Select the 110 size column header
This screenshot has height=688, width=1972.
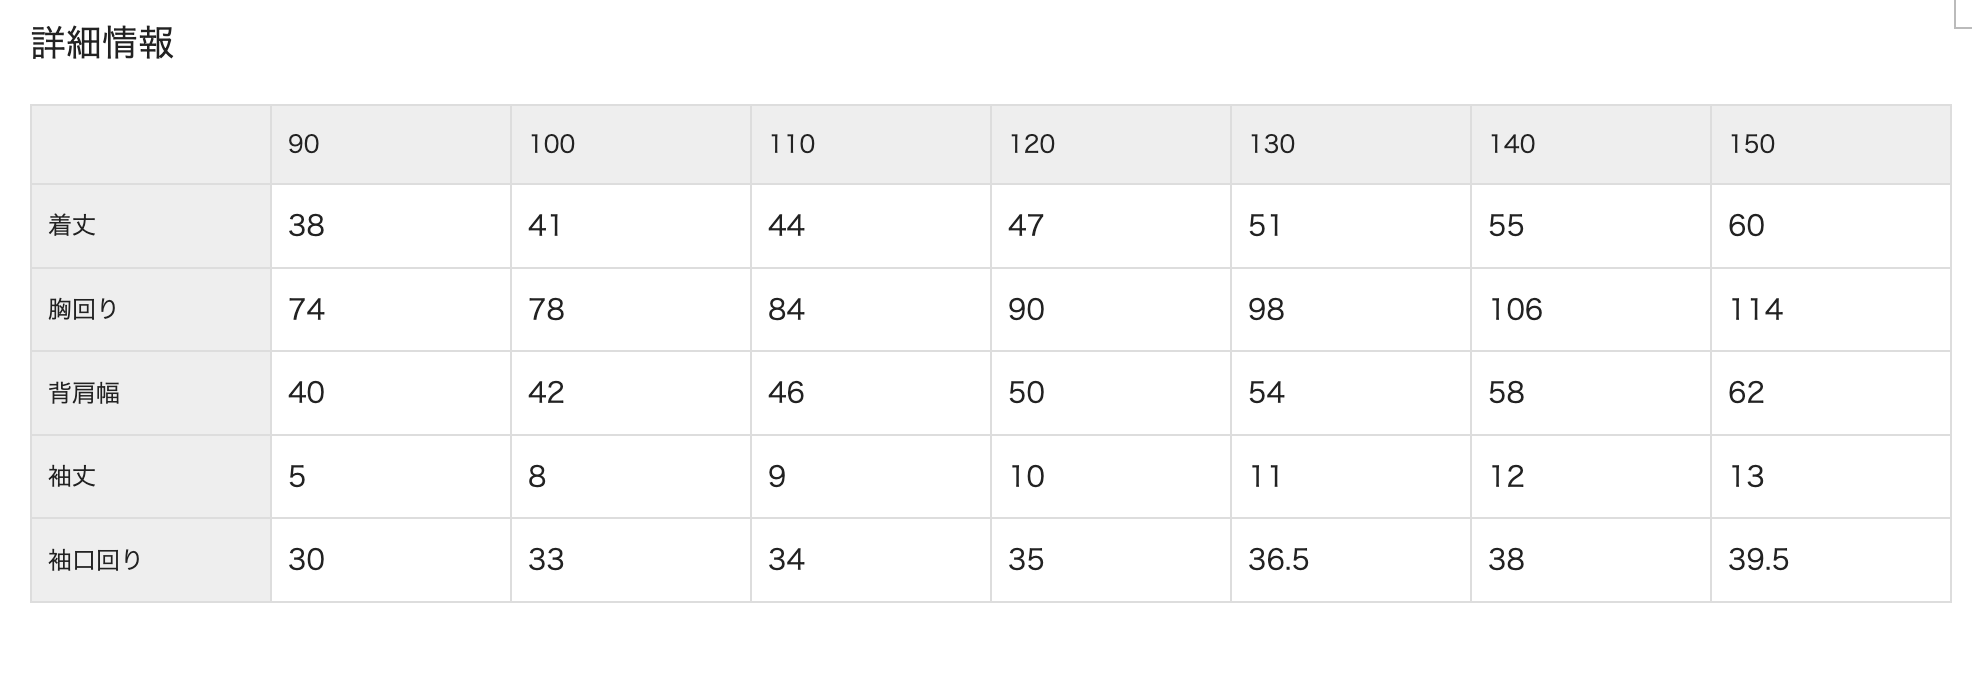pyautogui.click(x=871, y=144)
